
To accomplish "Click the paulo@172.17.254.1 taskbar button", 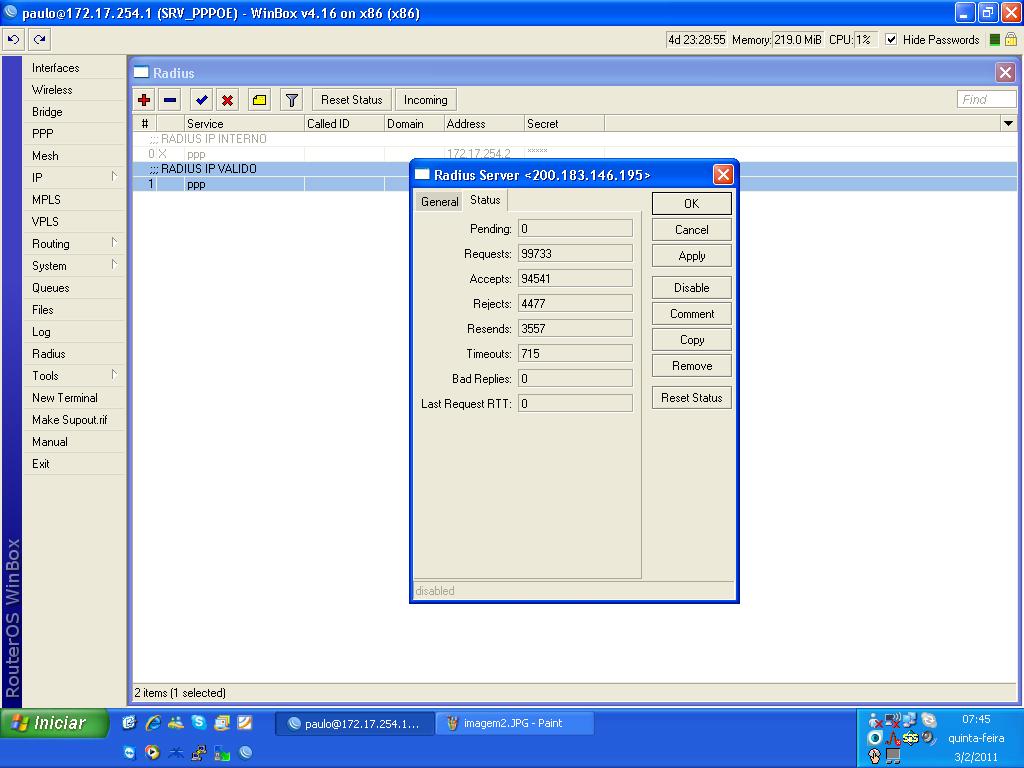I will (x=355, y=724).
